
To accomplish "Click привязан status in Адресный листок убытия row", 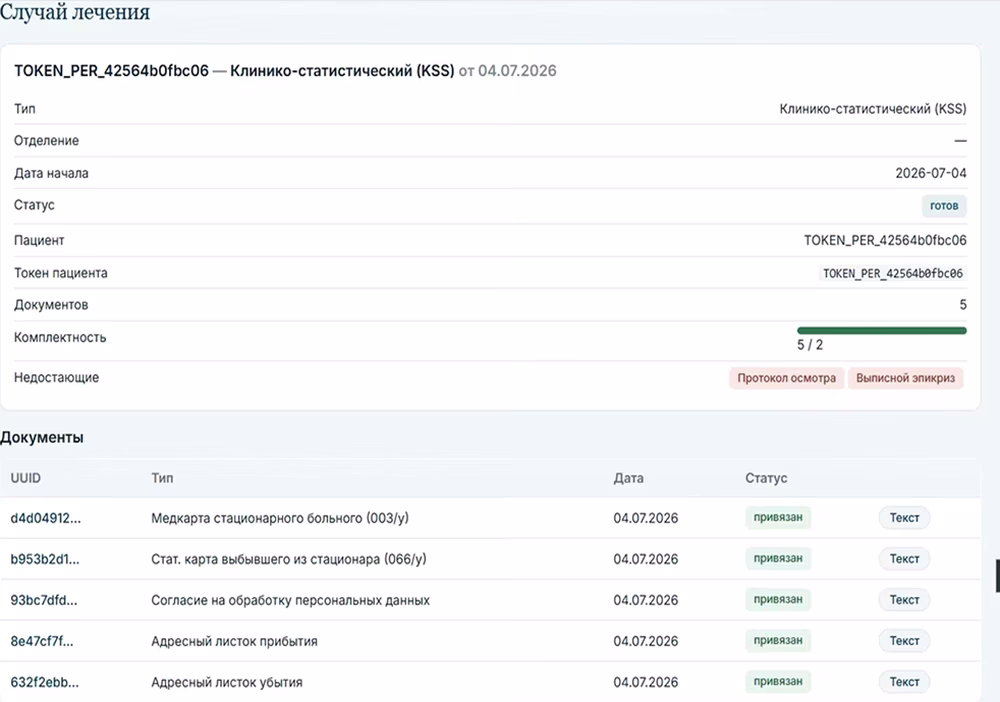I will (x=778, y=681).
